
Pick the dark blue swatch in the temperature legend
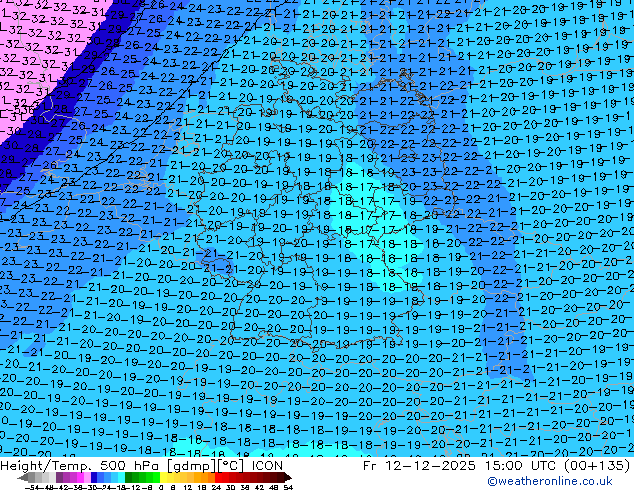(94, 477)
